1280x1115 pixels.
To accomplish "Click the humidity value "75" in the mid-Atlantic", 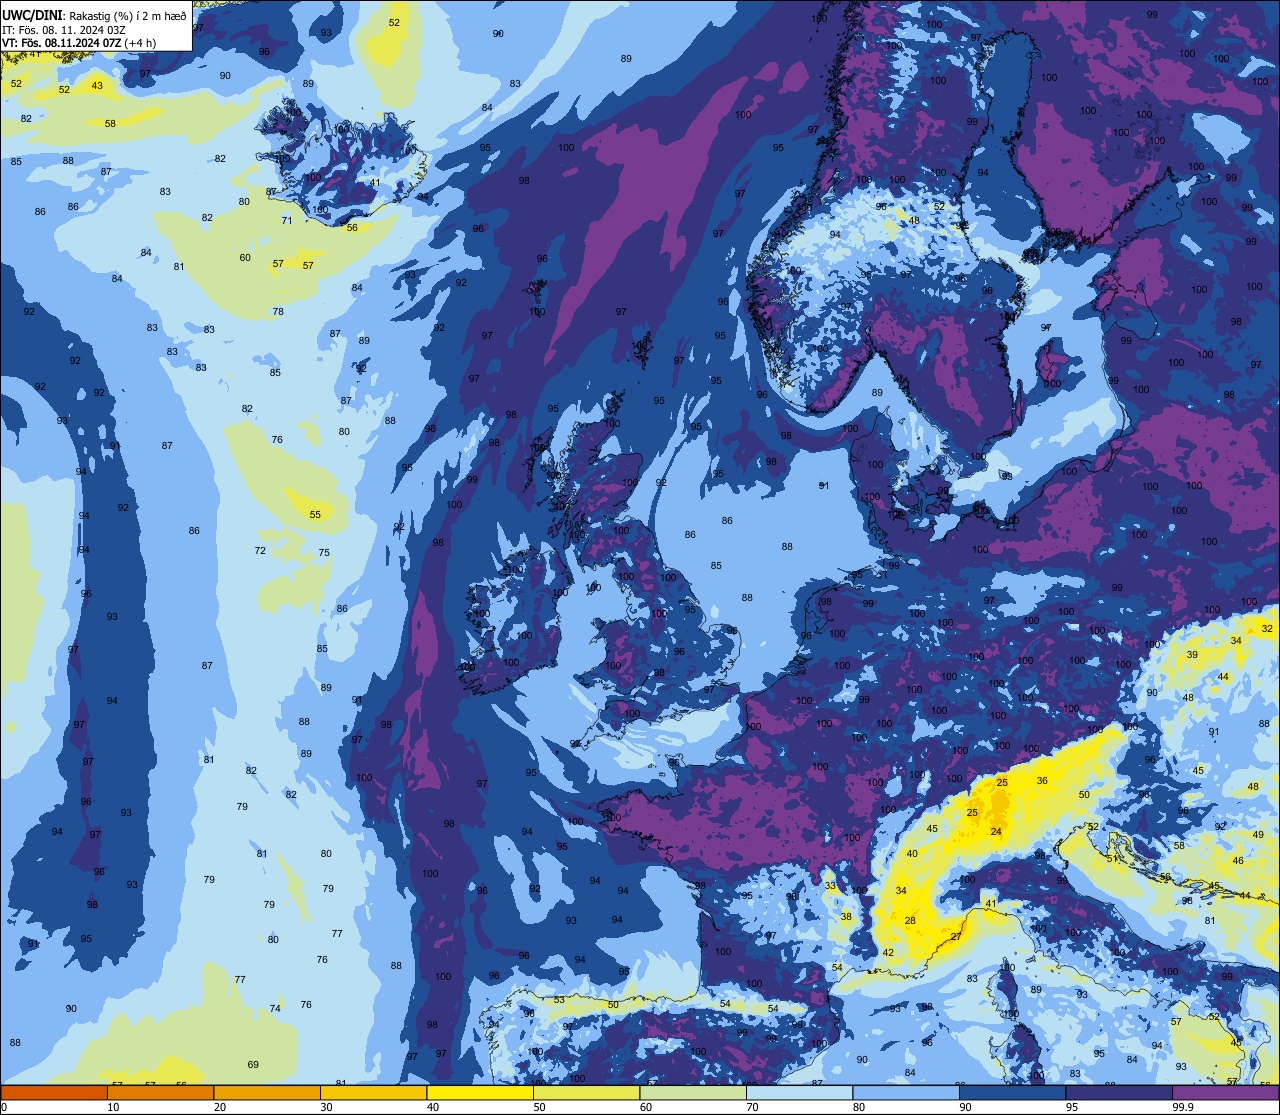I will (x=324, y=552).
